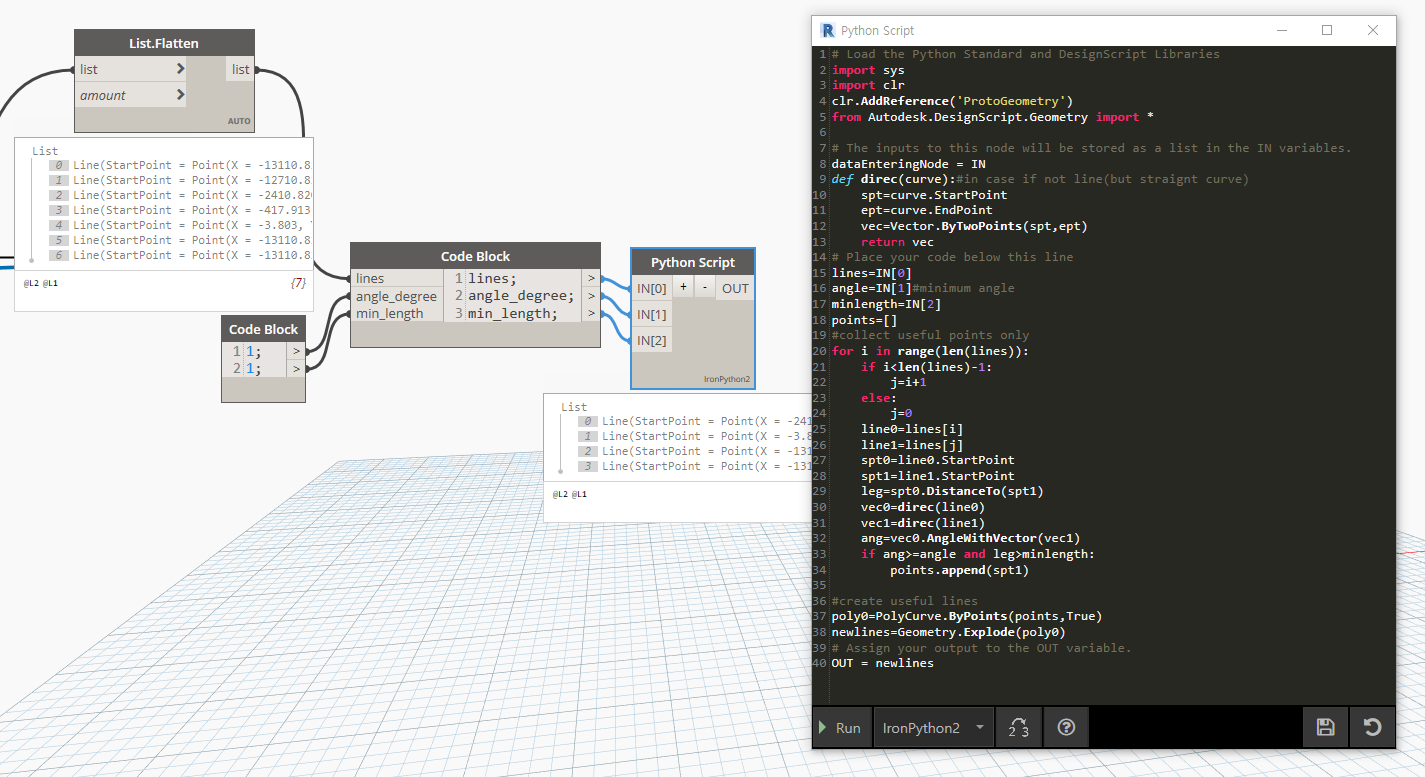Revert script changes with the undo arrow icon

(x=1372, y=728)
